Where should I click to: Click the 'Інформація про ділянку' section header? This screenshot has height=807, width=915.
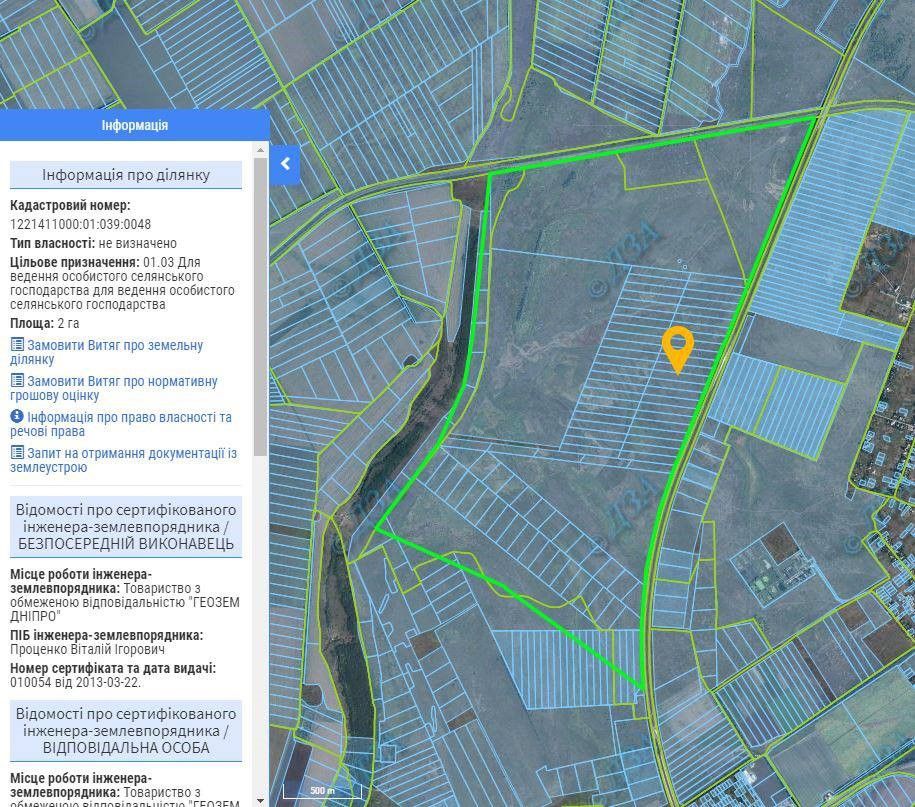pyautogui.click(x=126, y=175)
